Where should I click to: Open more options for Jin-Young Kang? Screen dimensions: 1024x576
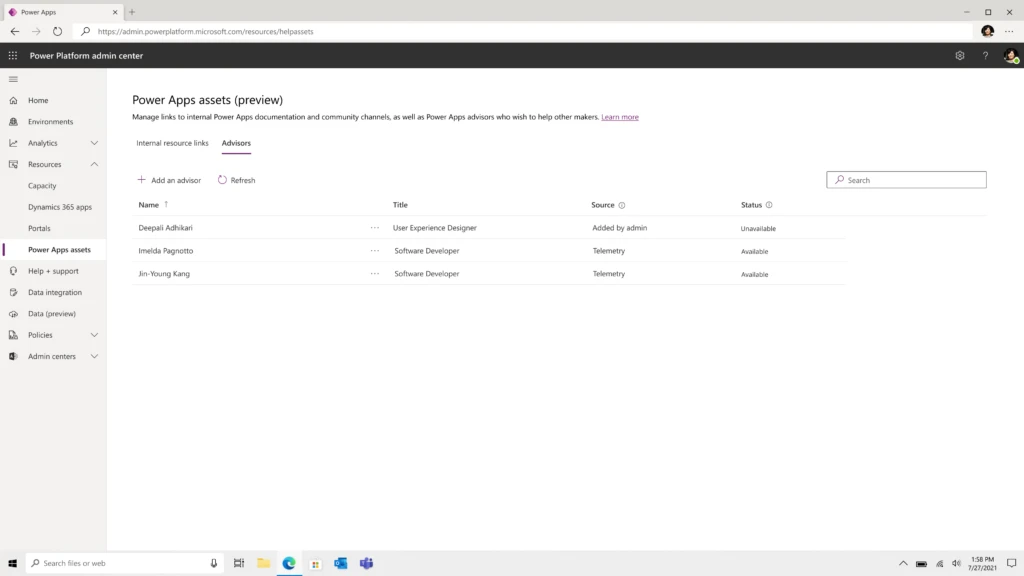pos(375,274)
